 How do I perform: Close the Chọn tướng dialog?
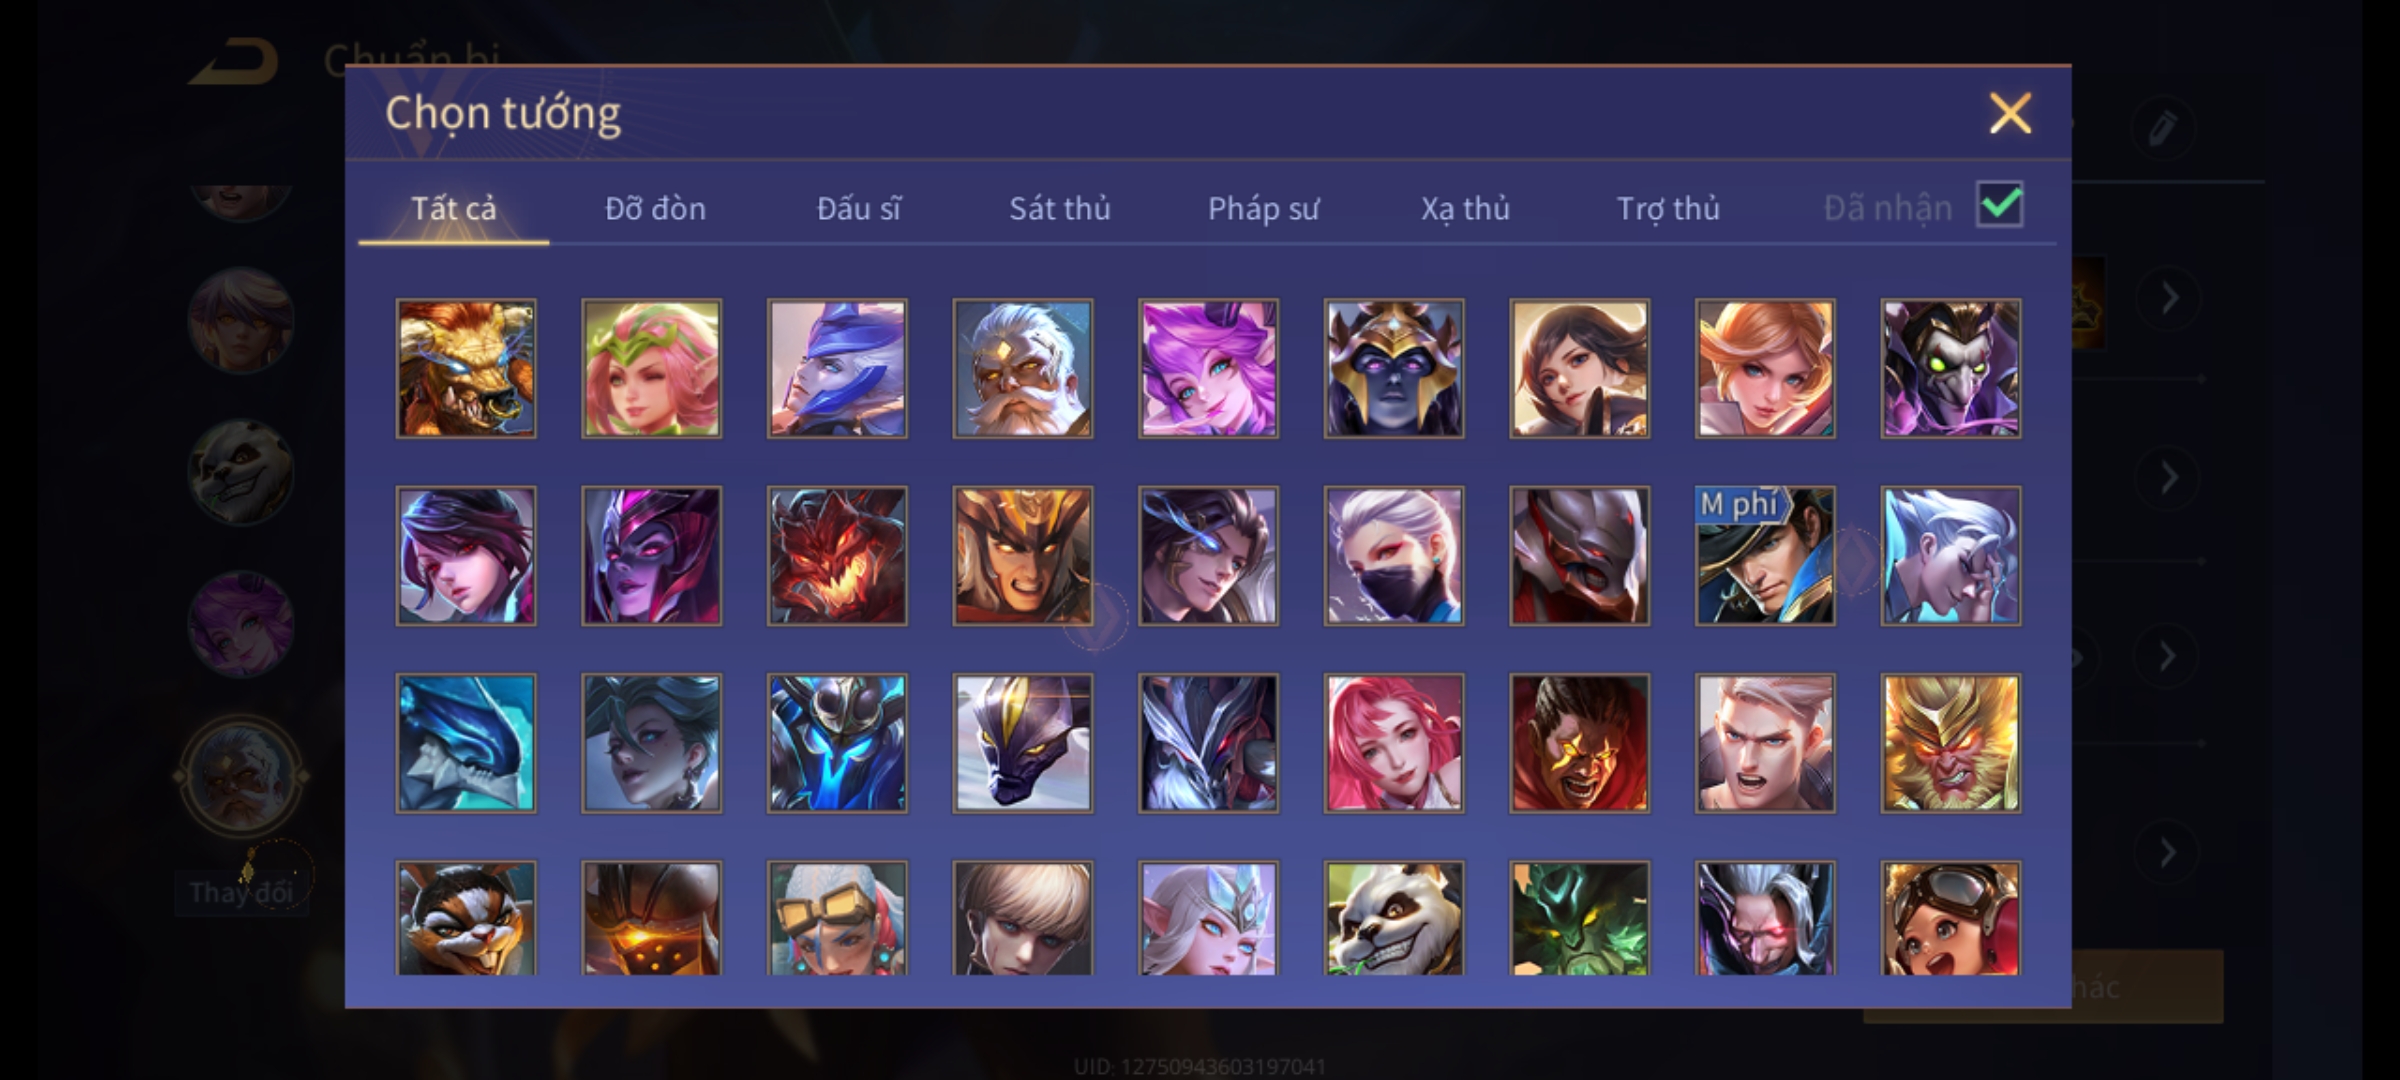(2010, 113)
